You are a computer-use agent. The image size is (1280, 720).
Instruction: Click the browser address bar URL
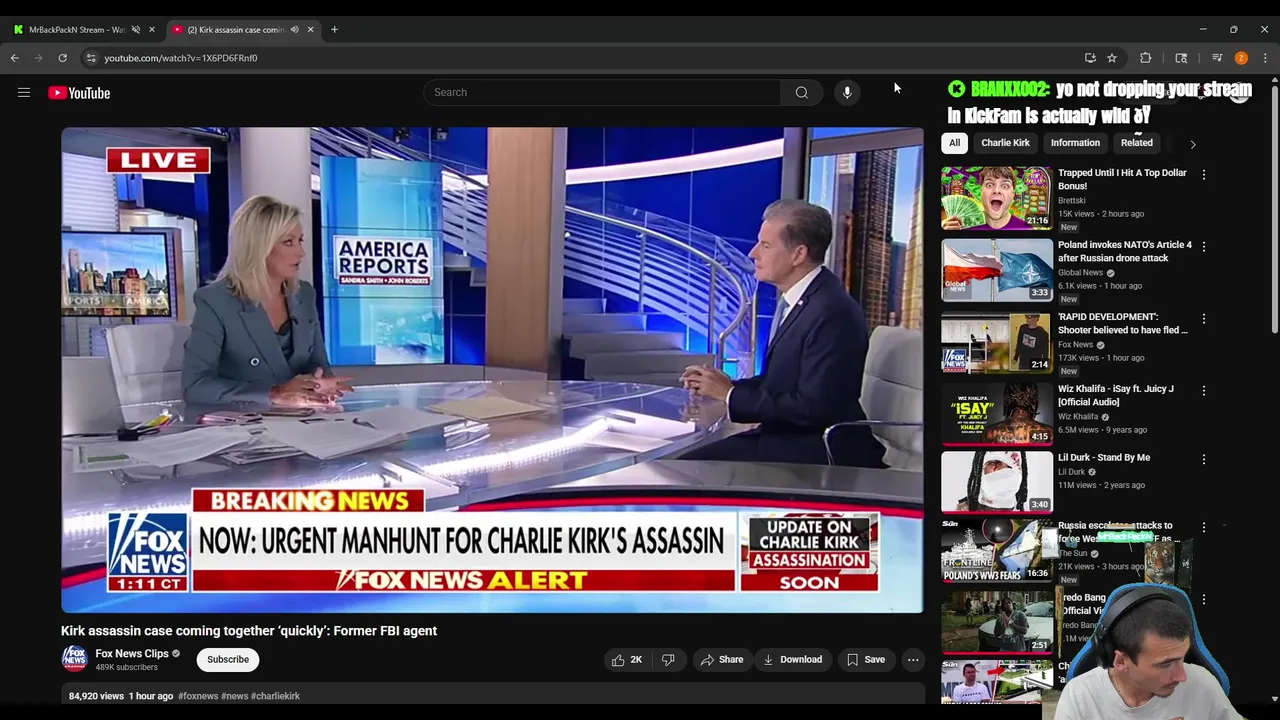181,58
